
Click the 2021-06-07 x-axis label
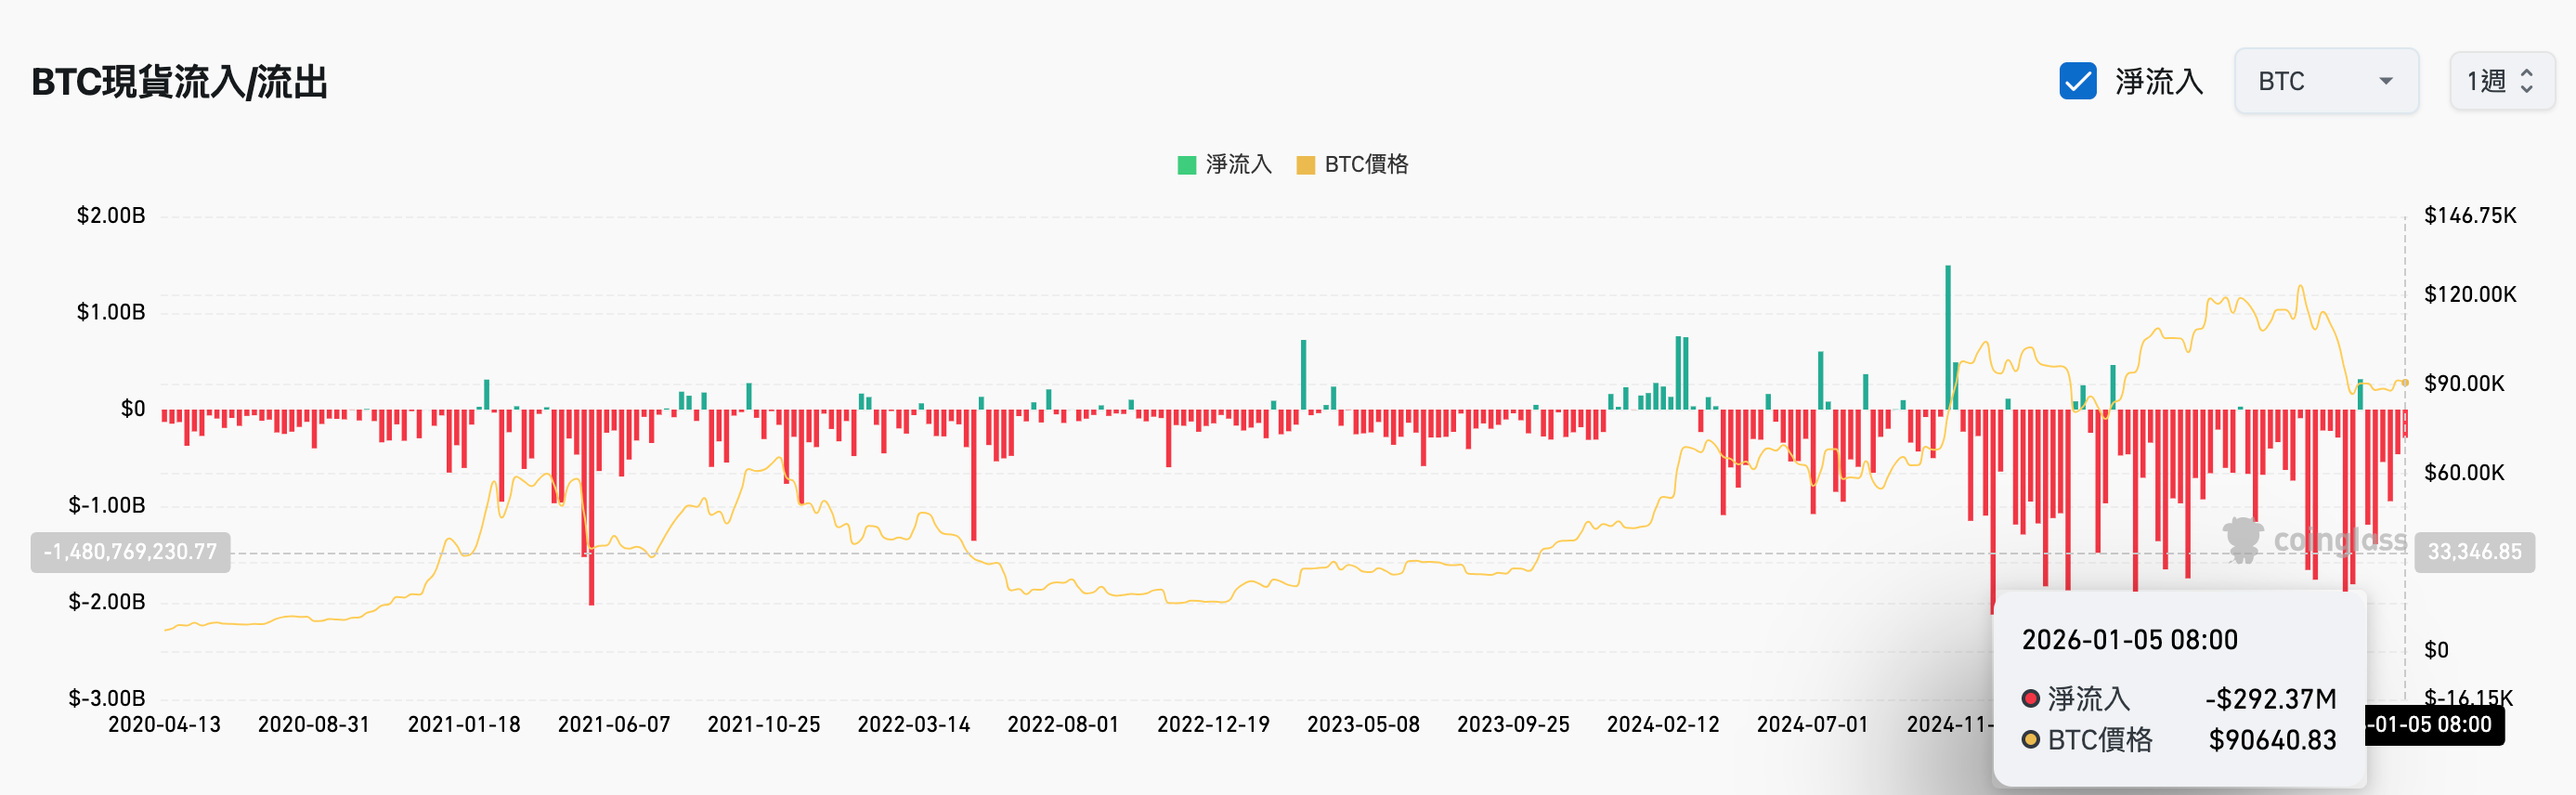614,724
